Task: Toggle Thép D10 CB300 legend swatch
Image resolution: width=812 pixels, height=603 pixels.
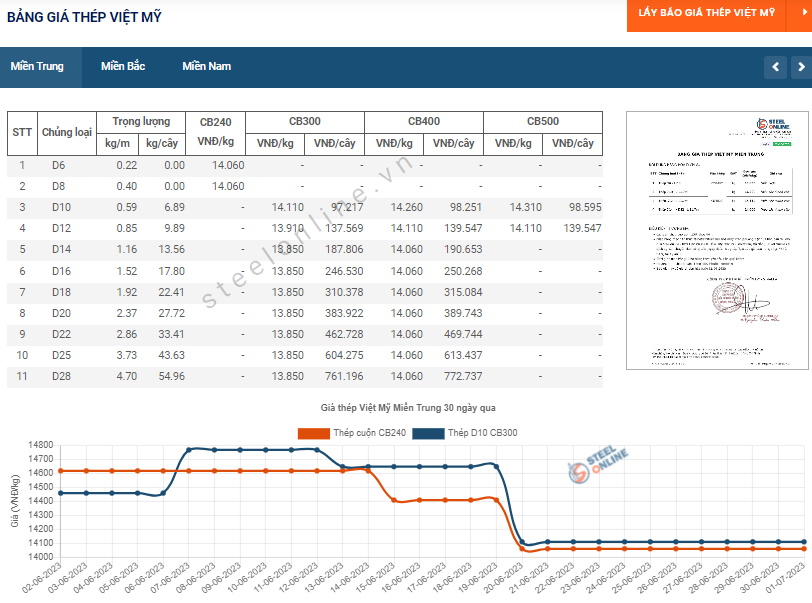Action: click(428, 433)
